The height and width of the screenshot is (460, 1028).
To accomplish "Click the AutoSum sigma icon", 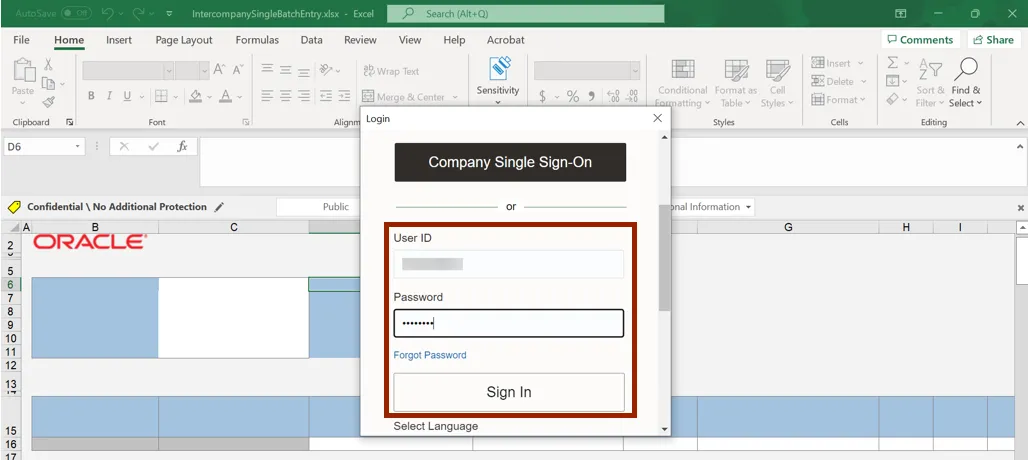I will [893, 63].
